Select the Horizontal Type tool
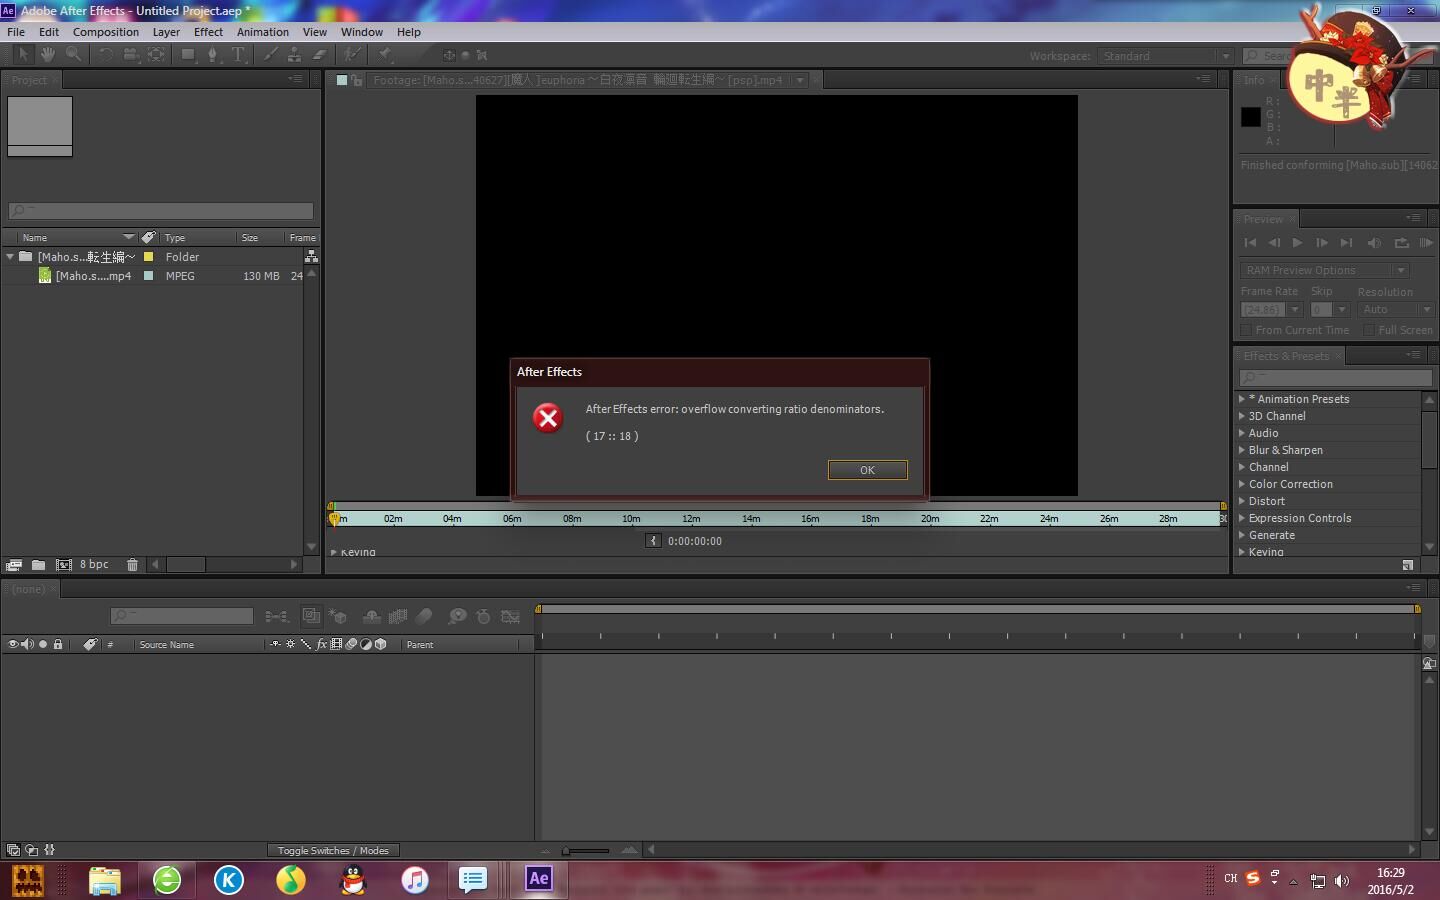The height and width of the screenshot is (900, 1440). [x=238, y=54]
